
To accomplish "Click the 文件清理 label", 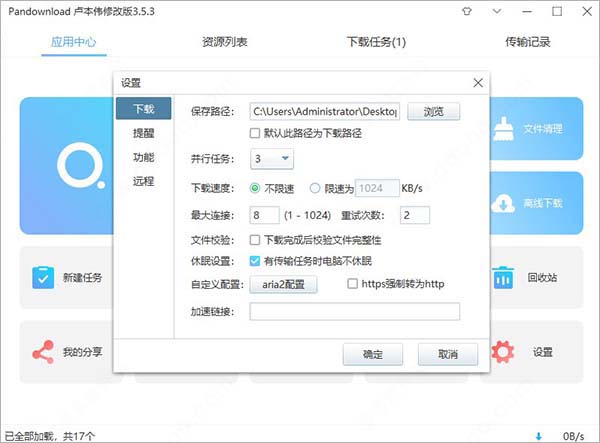I will tap(543, 129).
